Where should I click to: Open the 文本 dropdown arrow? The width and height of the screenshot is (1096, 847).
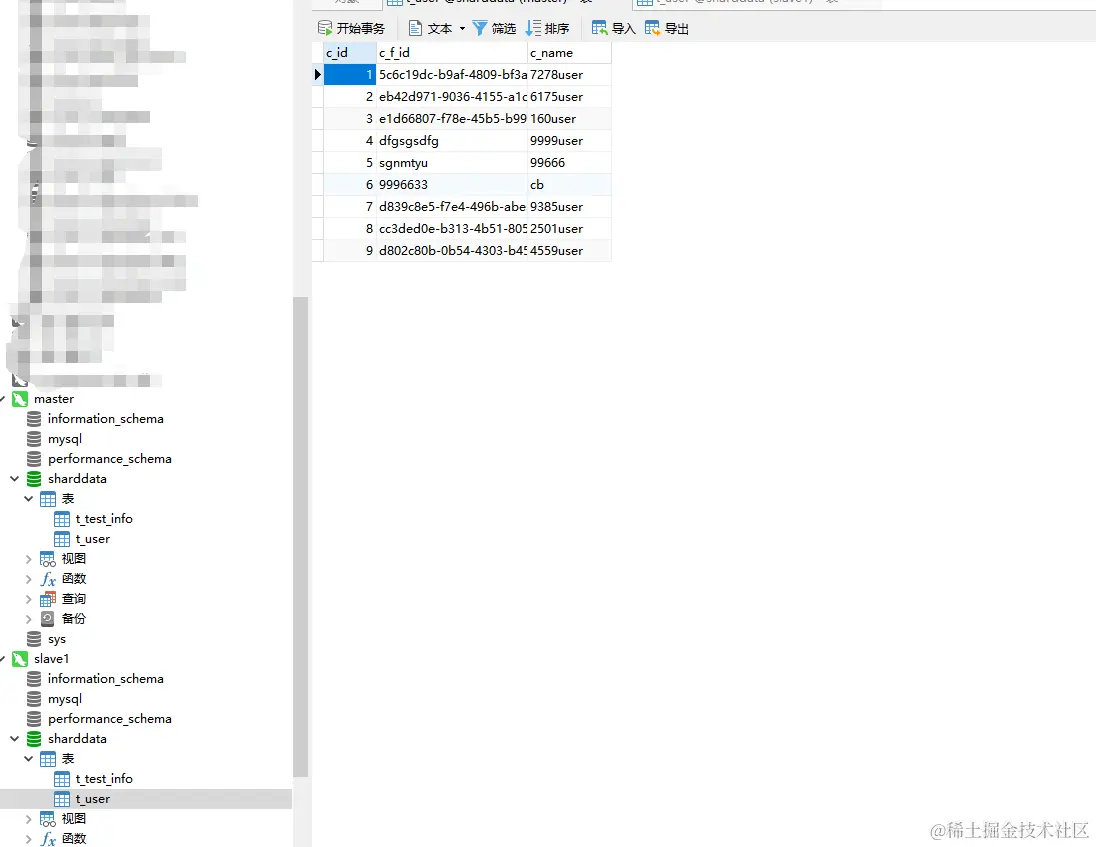coord(462,29)
